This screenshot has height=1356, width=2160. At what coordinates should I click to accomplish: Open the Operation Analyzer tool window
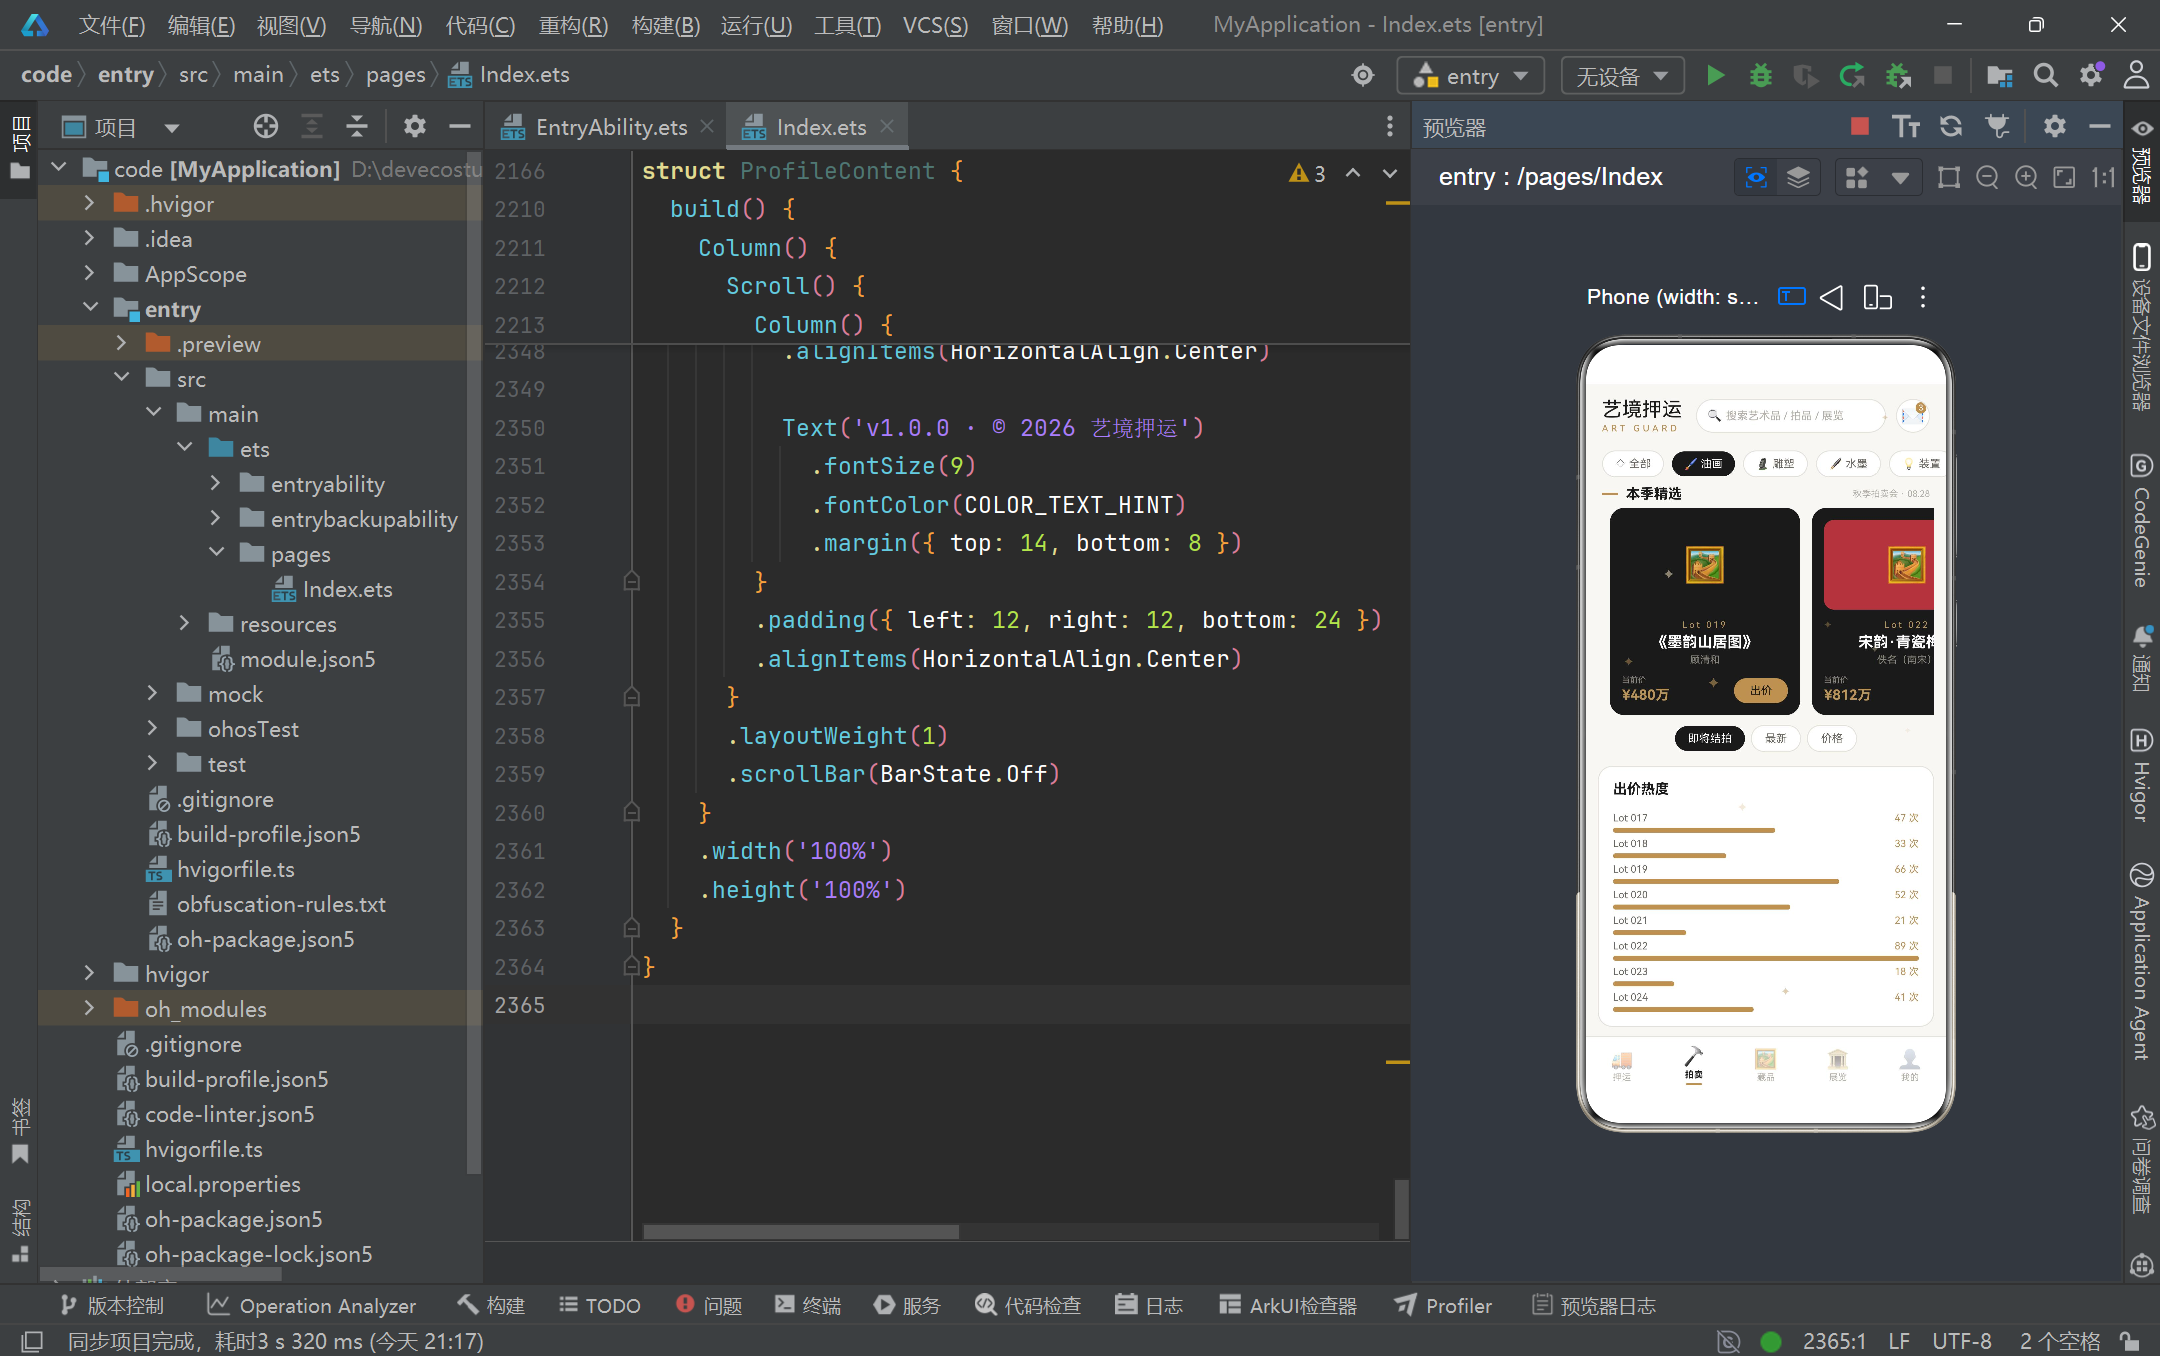tap(311, 1305)
